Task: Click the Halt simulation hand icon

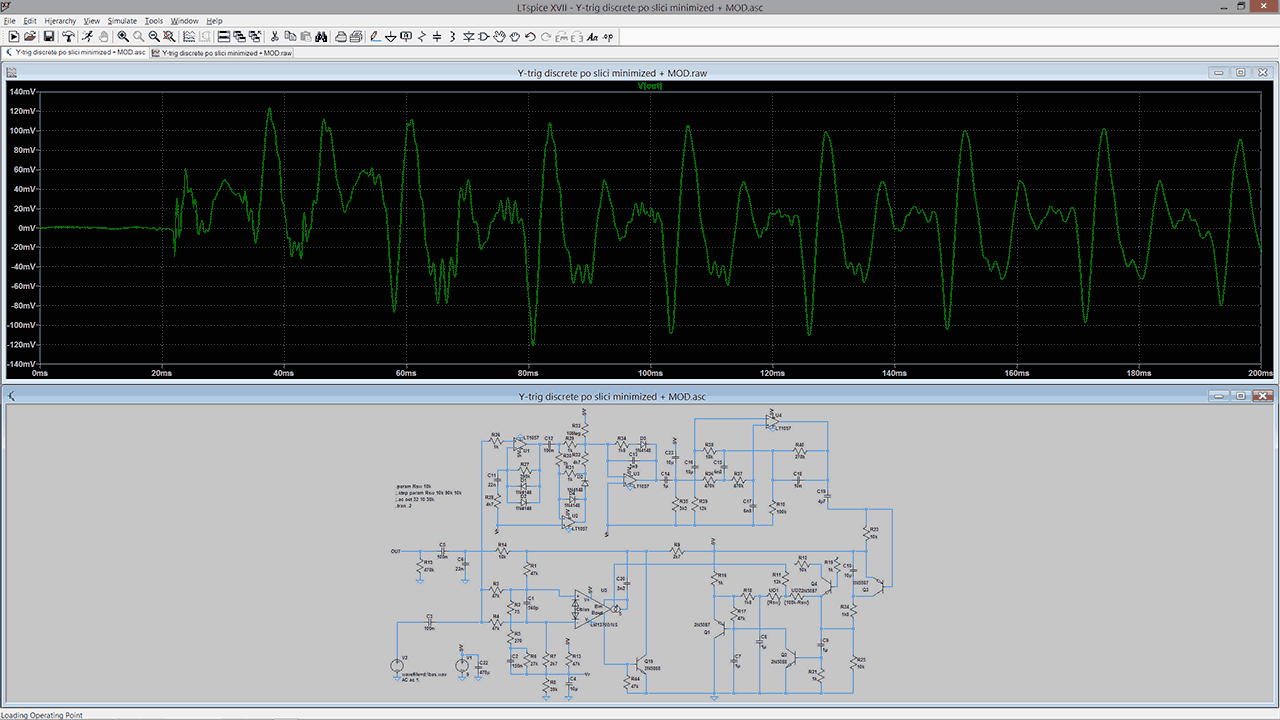Action: 103,37
